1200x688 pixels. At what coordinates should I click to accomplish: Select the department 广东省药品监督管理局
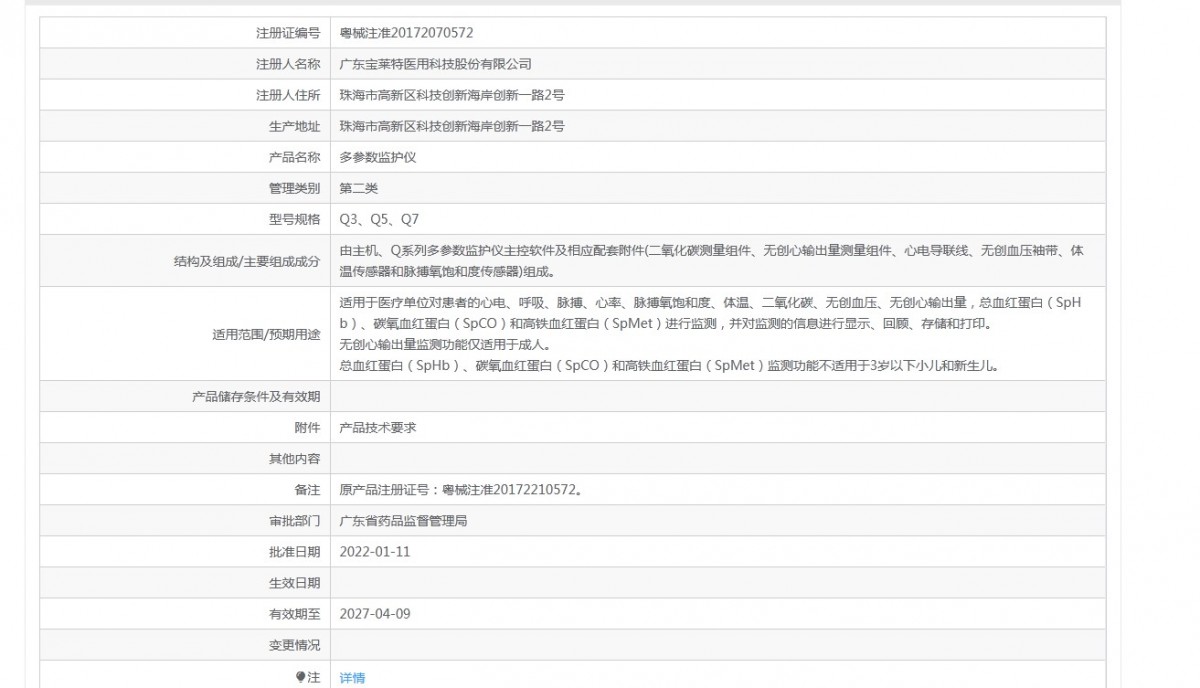[404, 520]
